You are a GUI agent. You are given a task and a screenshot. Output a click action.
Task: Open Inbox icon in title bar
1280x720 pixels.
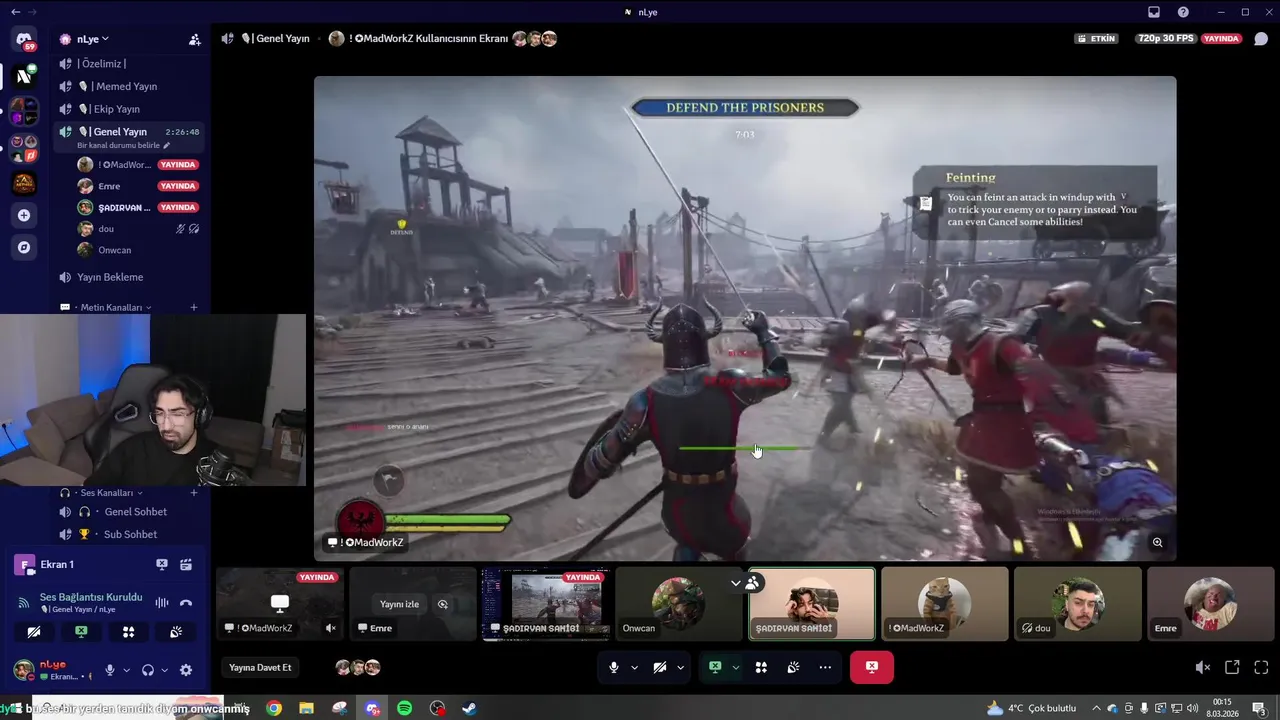pos(1154,12)
